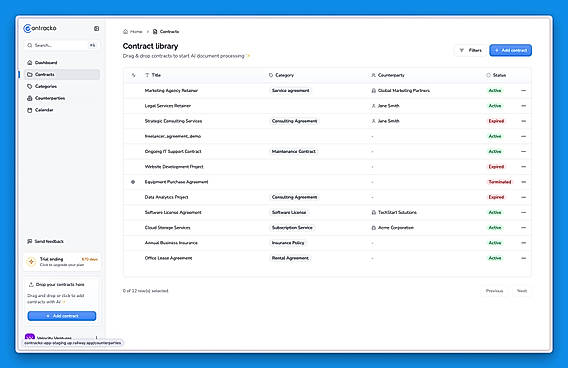Select Contracts in the sidebar

[62, 74]
